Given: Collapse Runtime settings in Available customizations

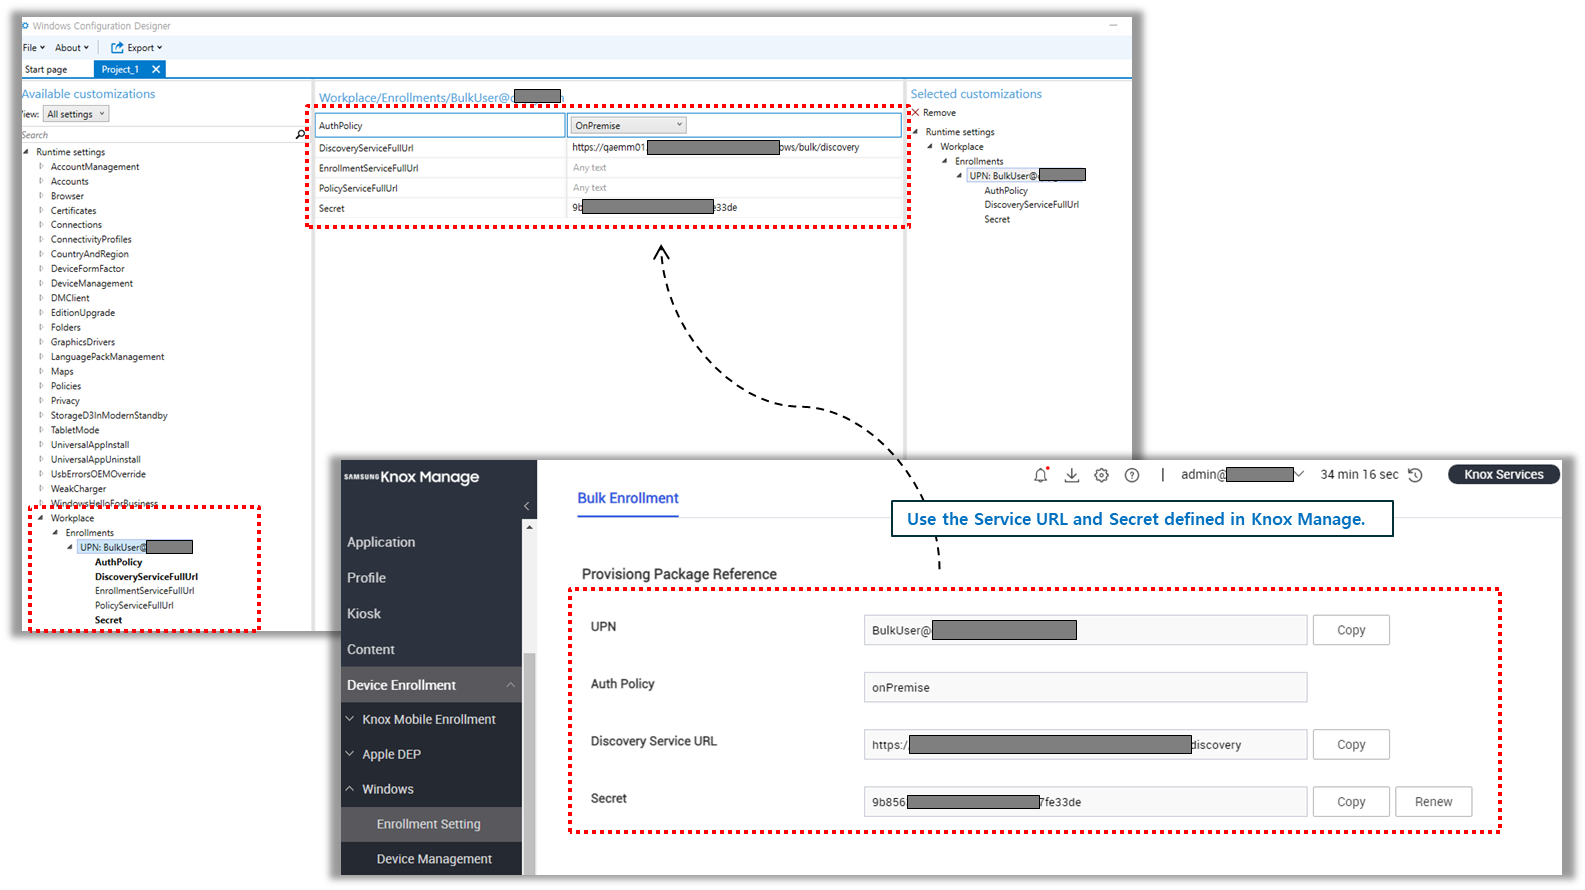Looking at the screenshot, I should click(26, 152).
